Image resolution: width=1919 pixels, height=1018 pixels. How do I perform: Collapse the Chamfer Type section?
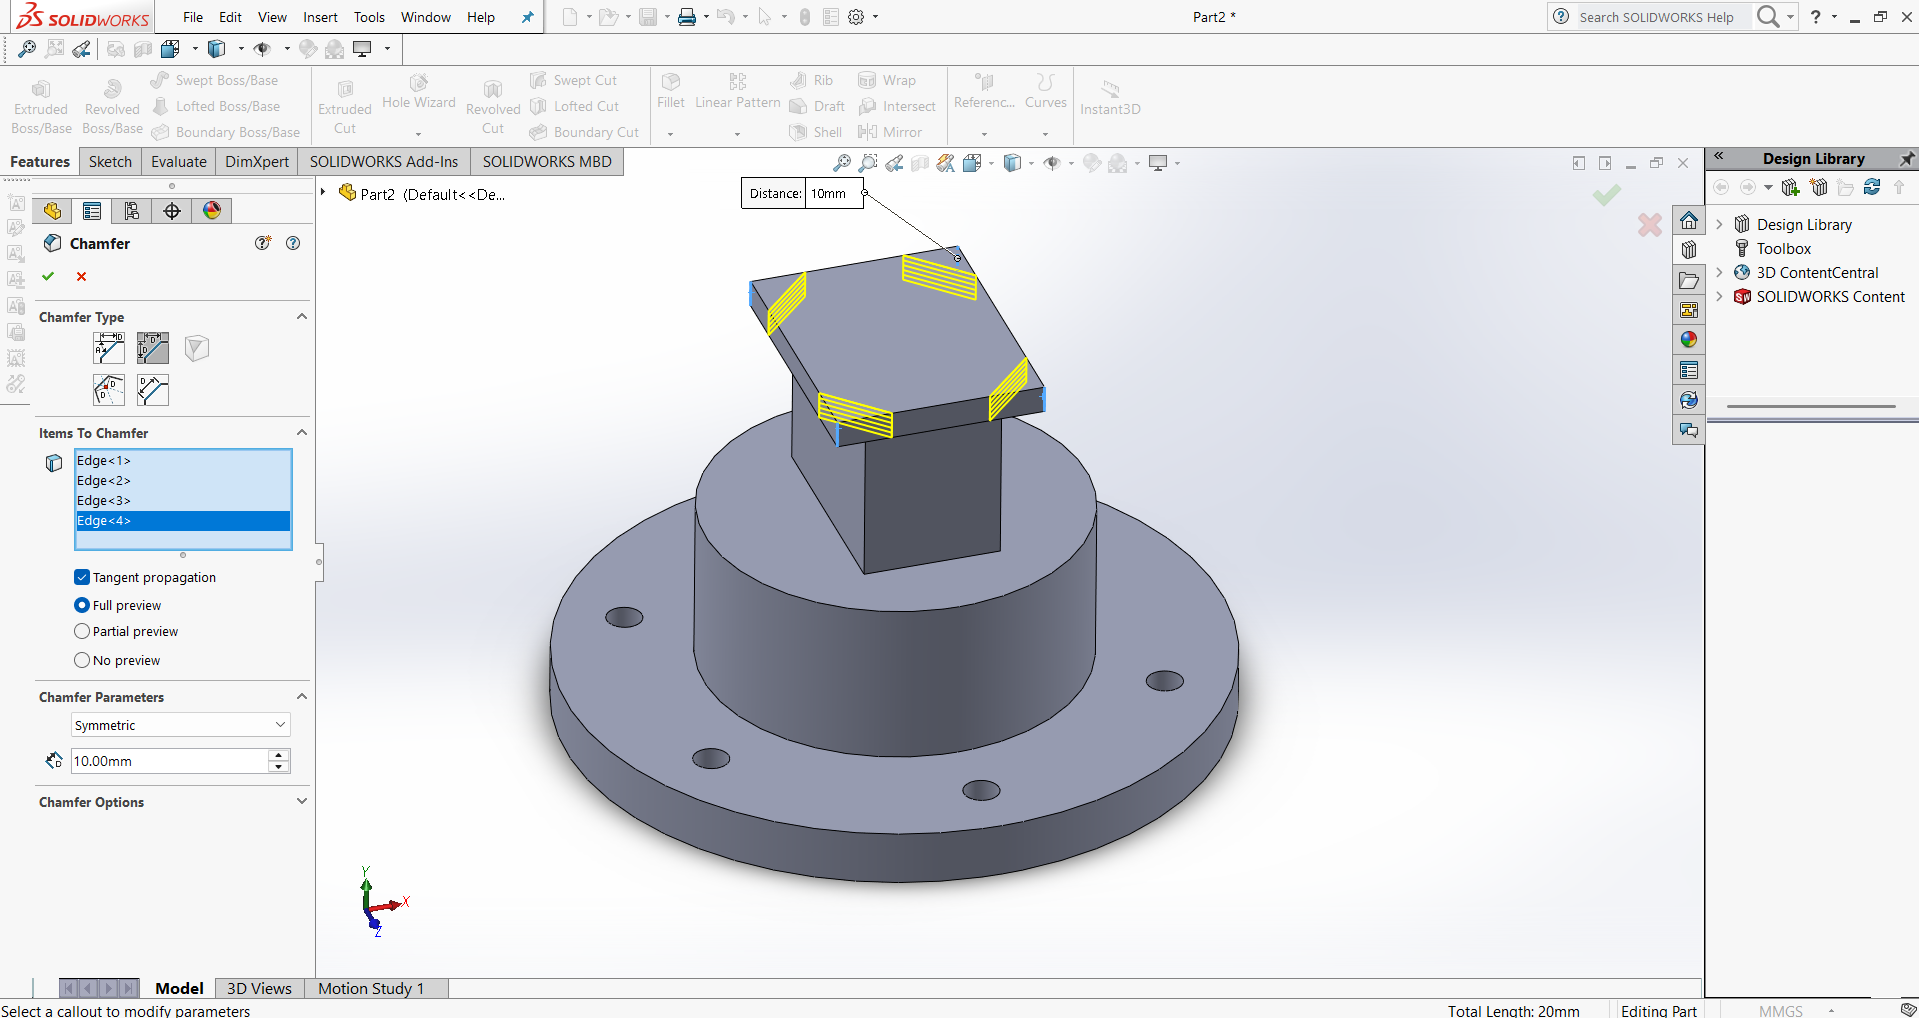[x=302, y=316]
